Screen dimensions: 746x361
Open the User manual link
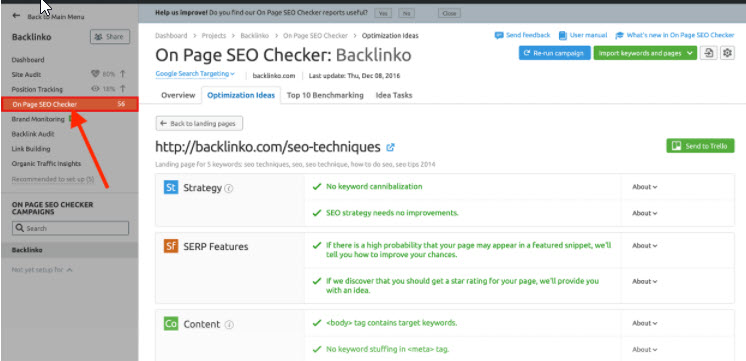coord(583,35)
